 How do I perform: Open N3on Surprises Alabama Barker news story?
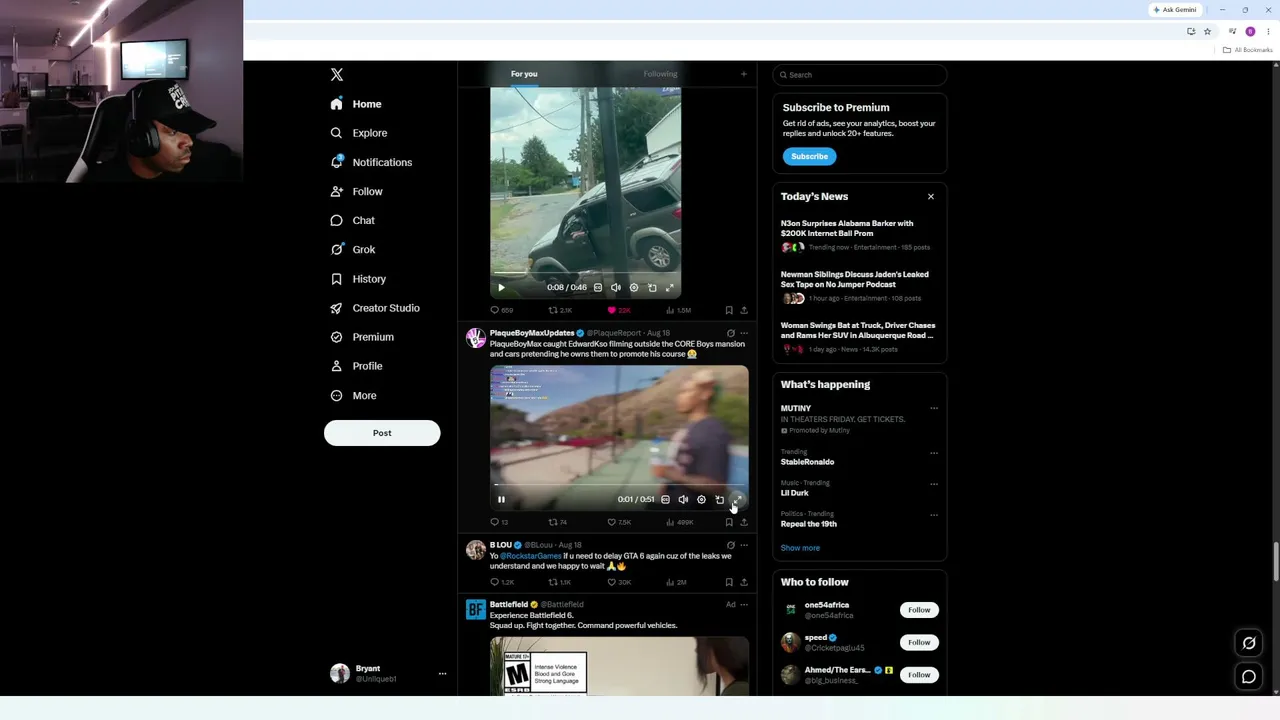(859, 236)
